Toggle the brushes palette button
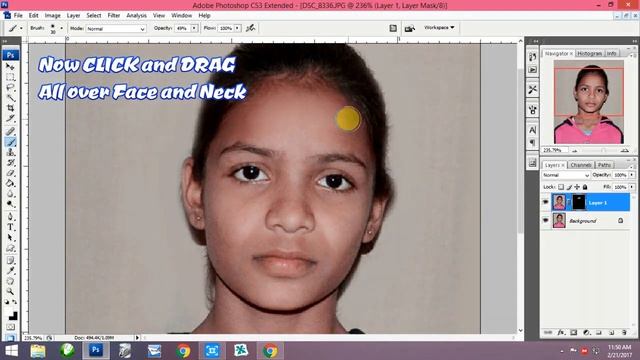The width and height of the screenshot is (640, 360). (393, 28)
